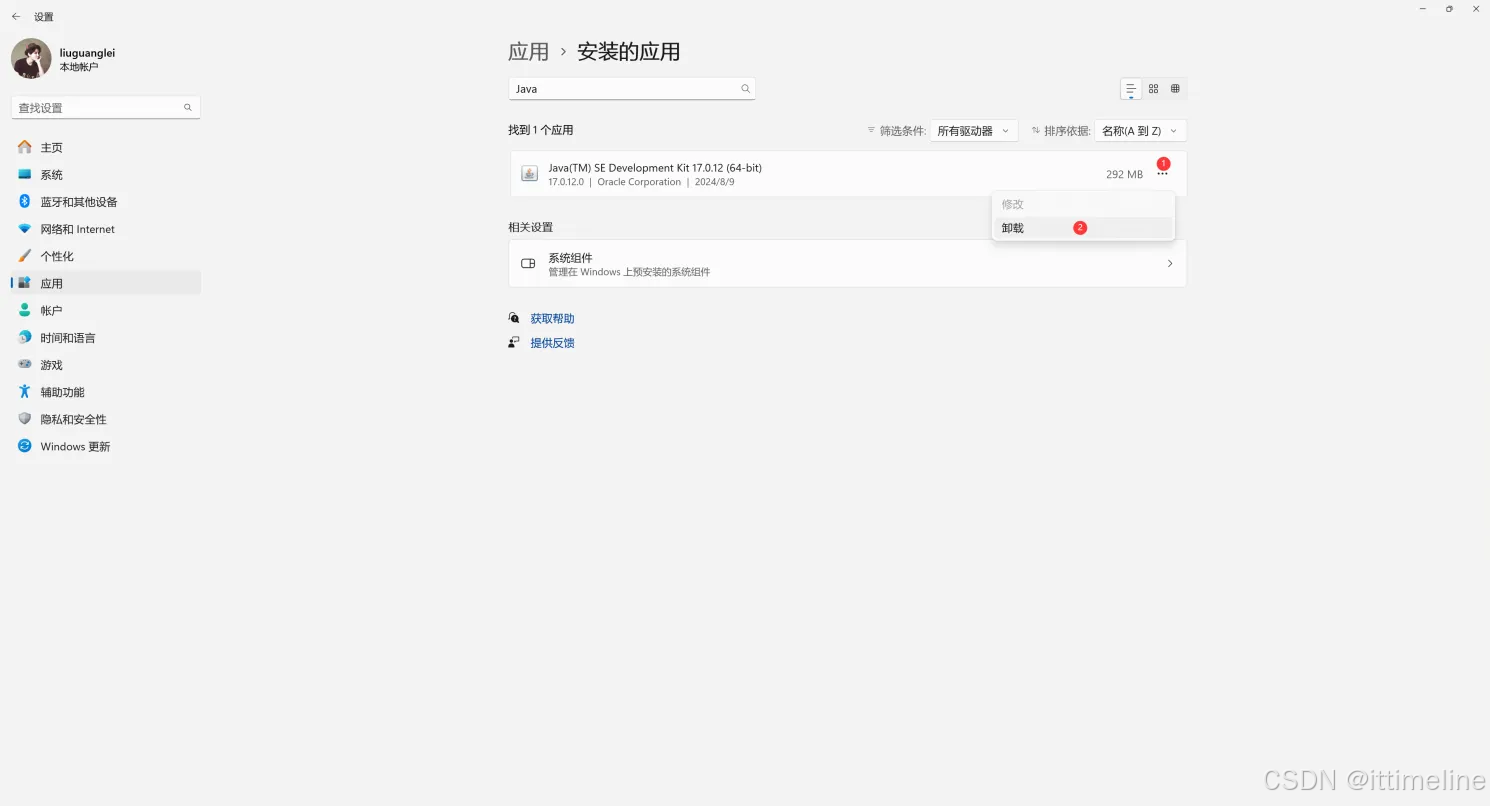1490x806 pixels.
Task: Click Java(TM) SE Development Kit 17.0.12 name
Action: [655, 168]
